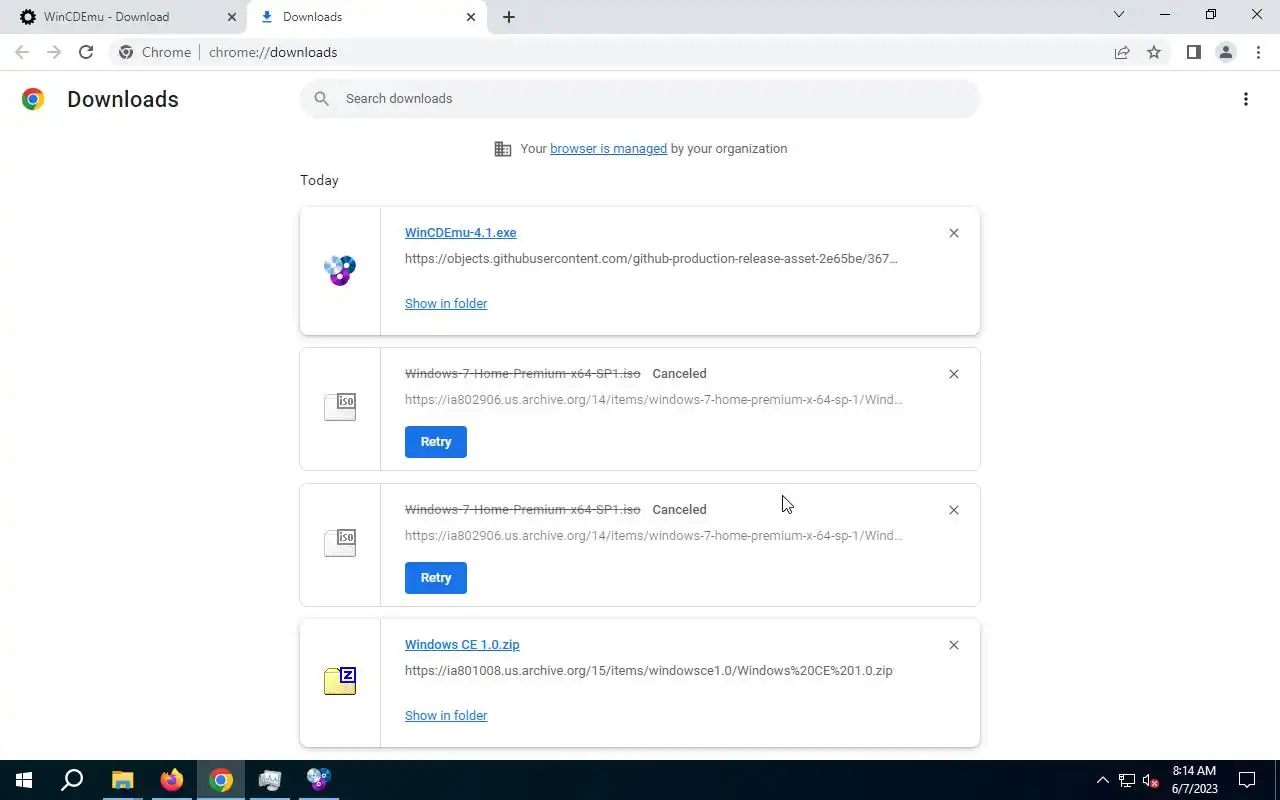Click the first canceled ISO file icon
The image size is (1280, 800).
[x=340, y=406]
